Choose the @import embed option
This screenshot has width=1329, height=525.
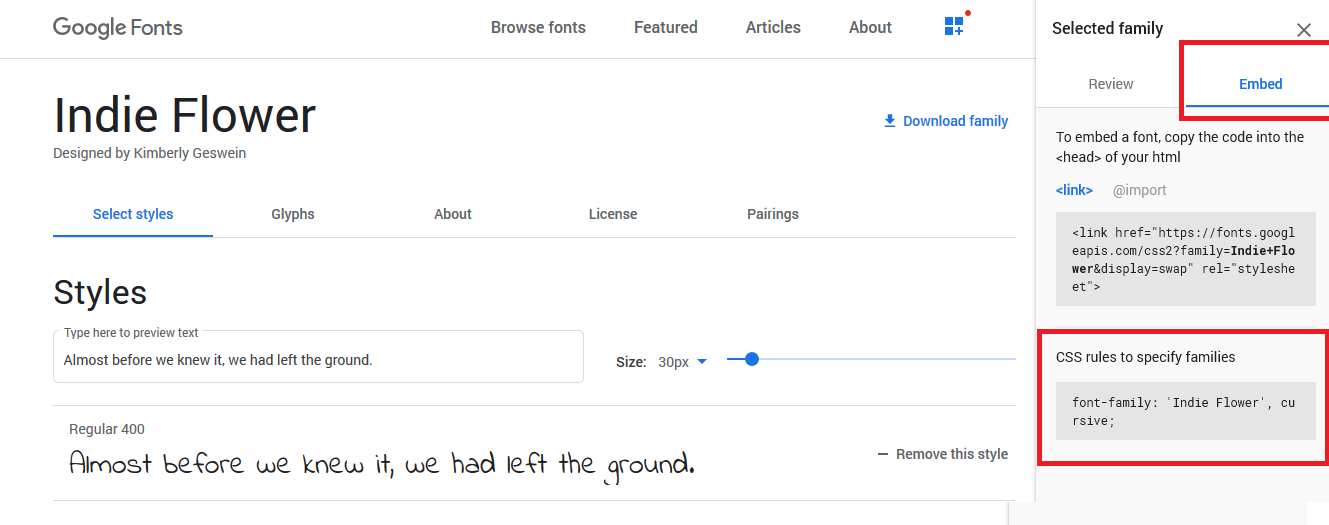[x=1140, y=190]
